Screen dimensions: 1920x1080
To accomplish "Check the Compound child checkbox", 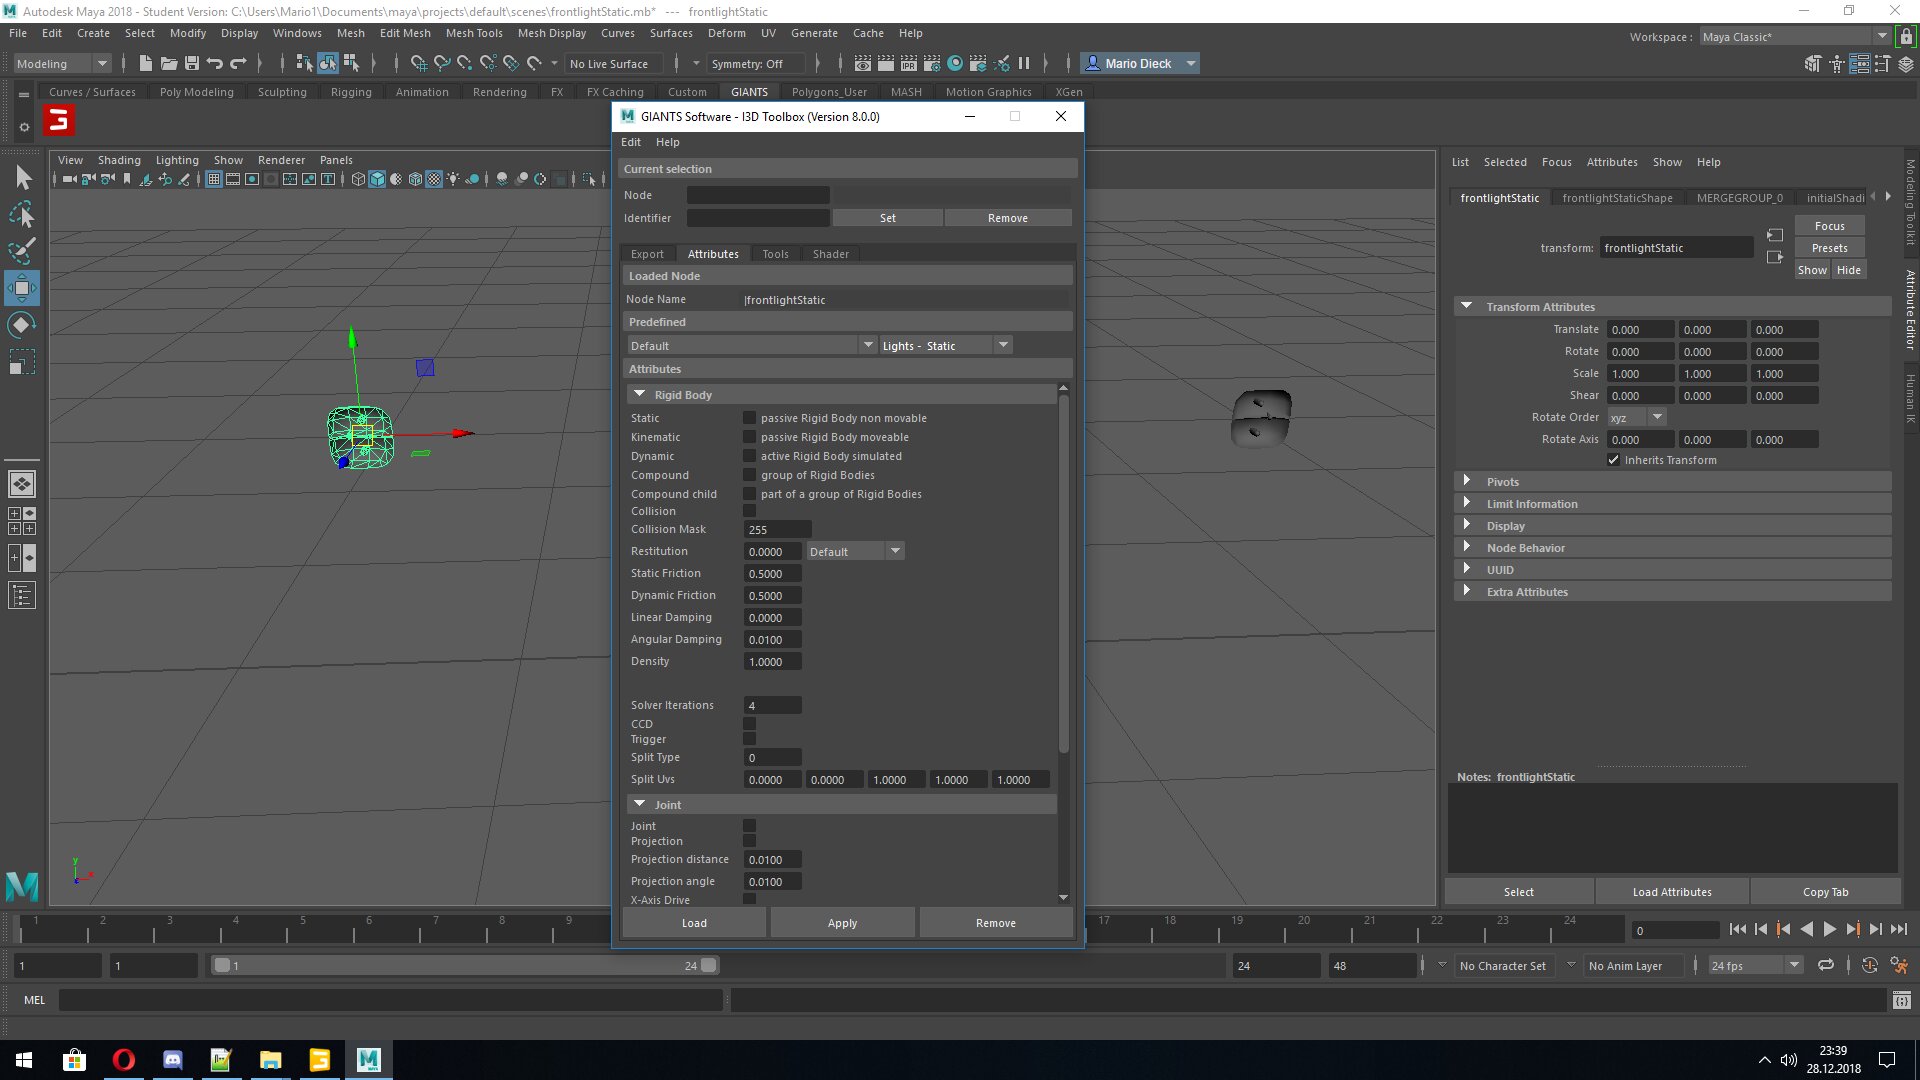I will pos(749,494).
